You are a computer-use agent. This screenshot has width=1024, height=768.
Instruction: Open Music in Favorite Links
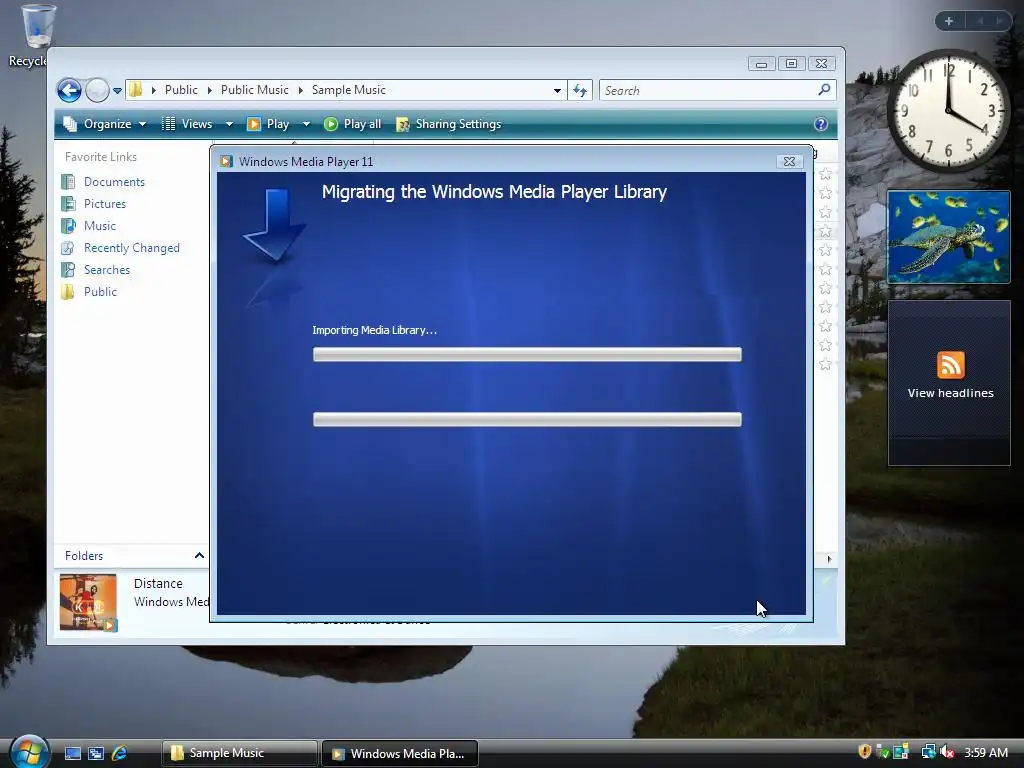[x=99, y=226]
